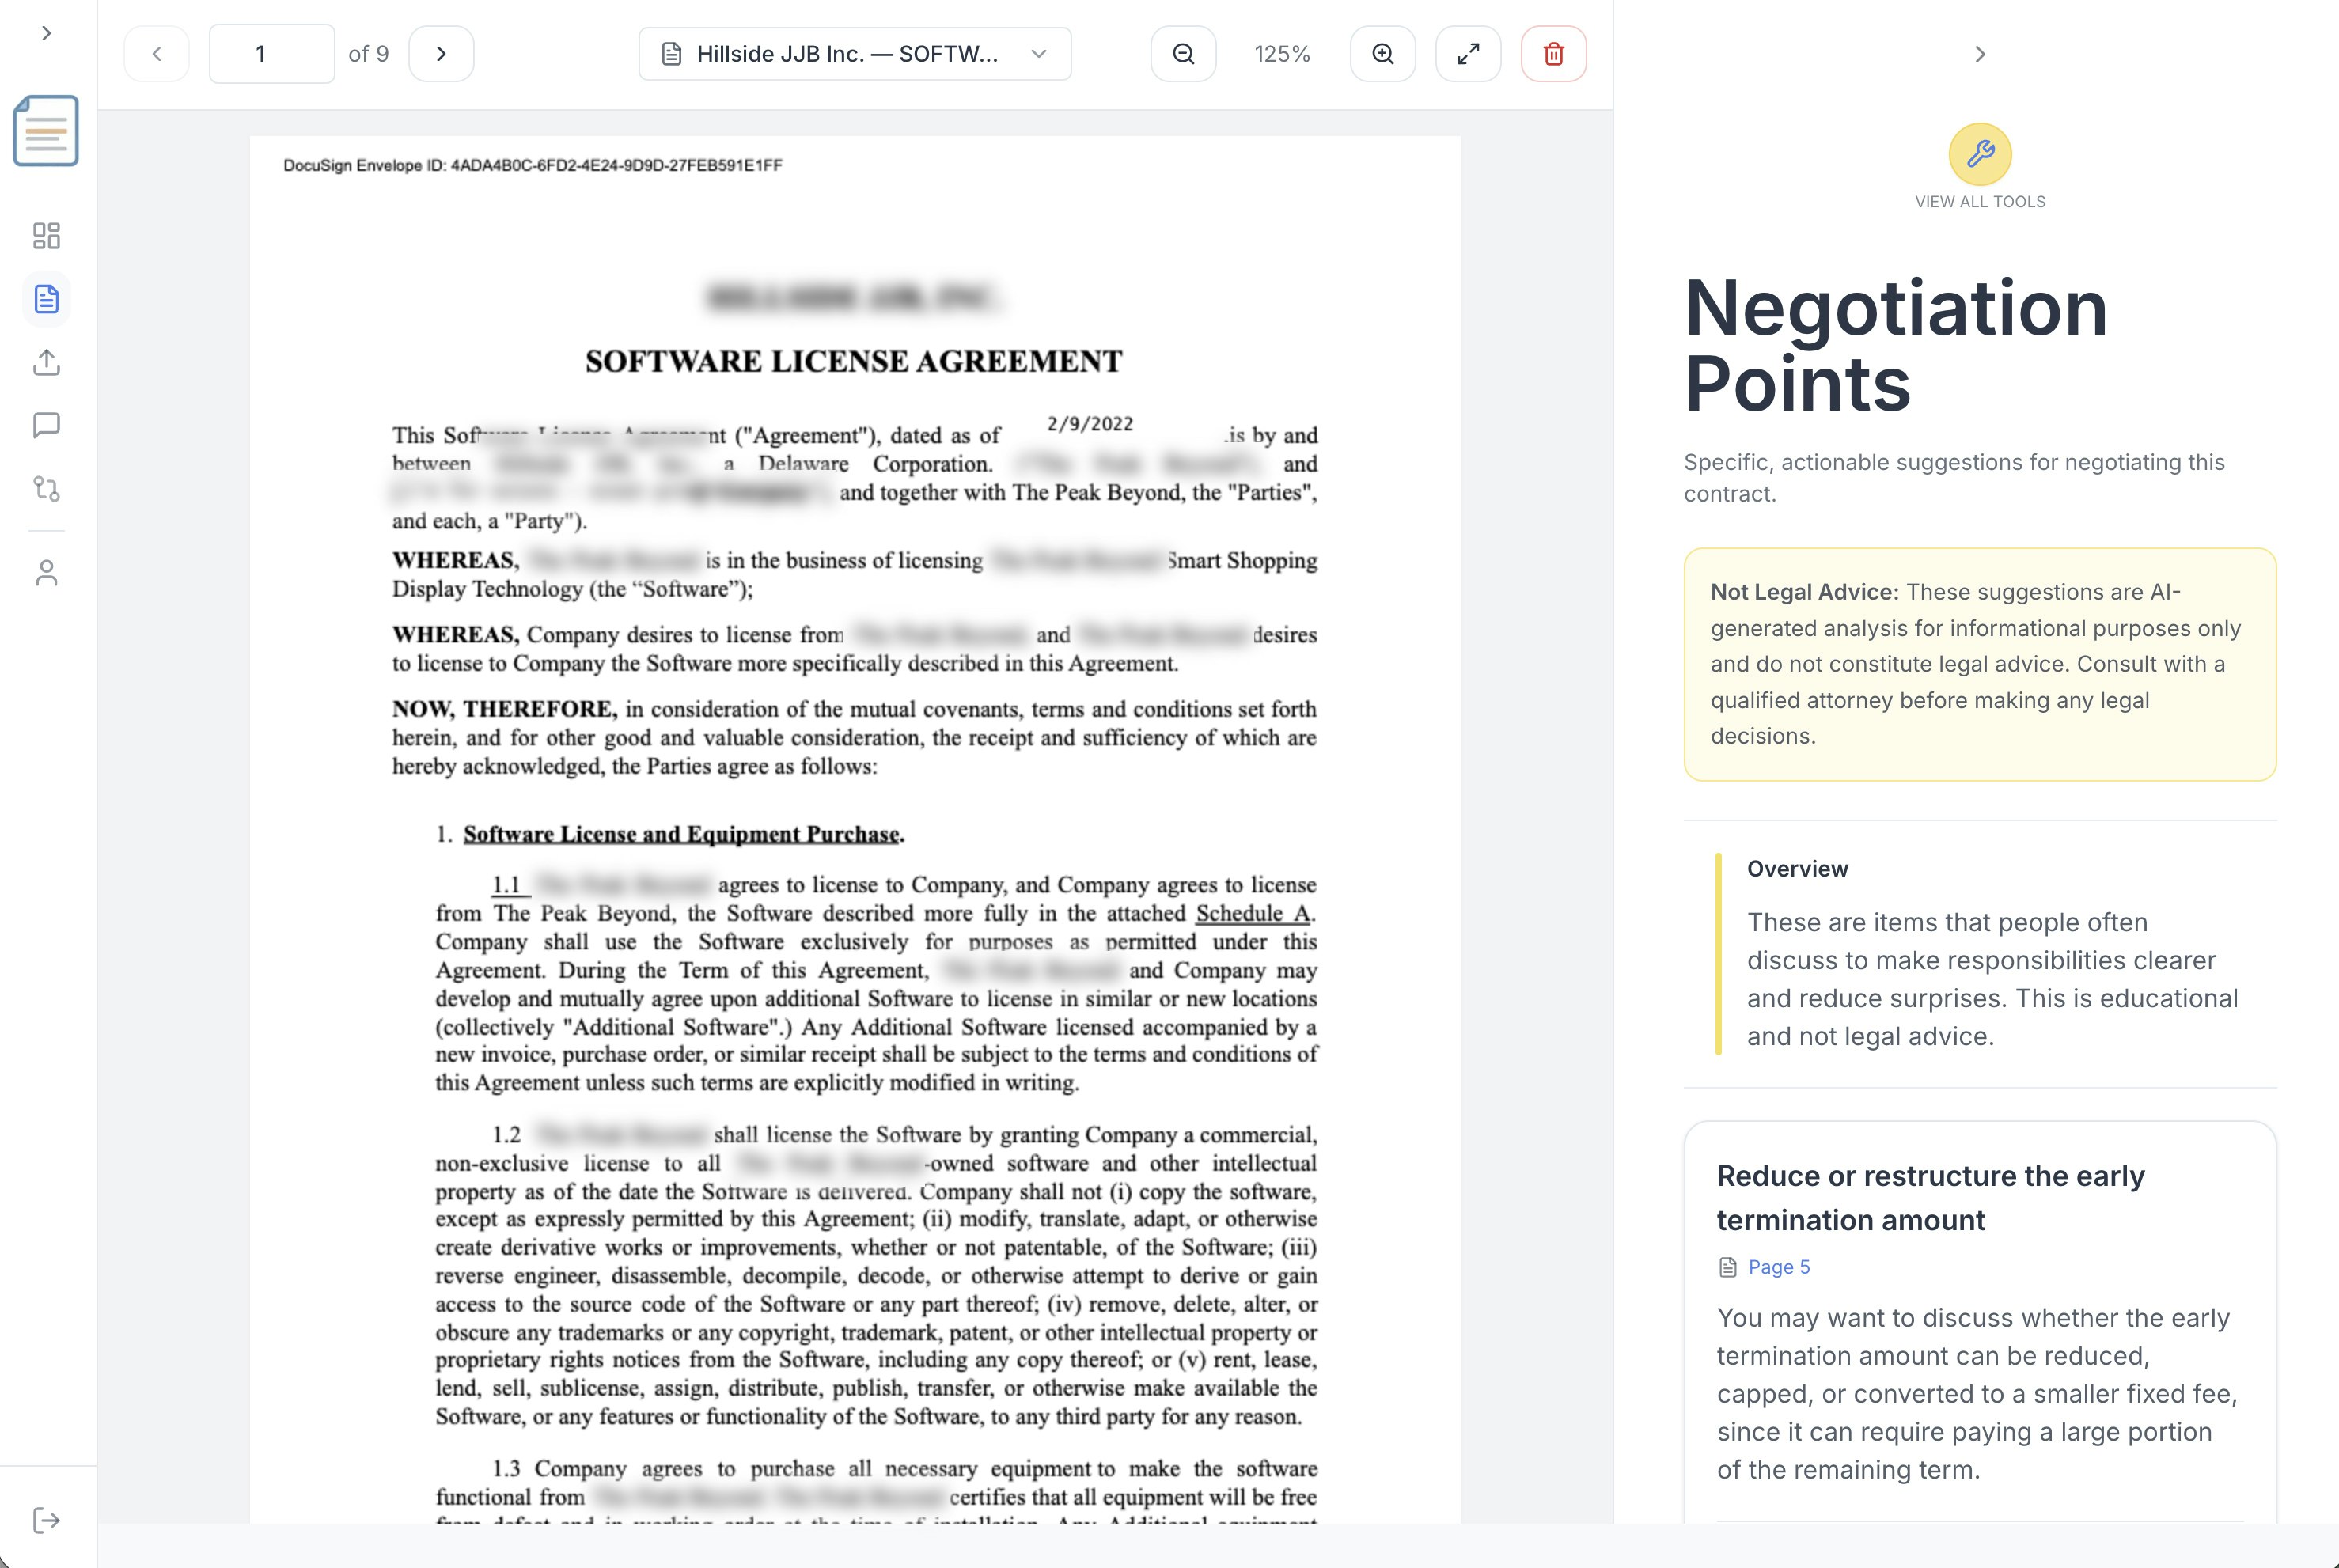Screen dimensions: 2339x1568
Task: Zoom out with the minus magnifier
Action: tap(1183, 54)
